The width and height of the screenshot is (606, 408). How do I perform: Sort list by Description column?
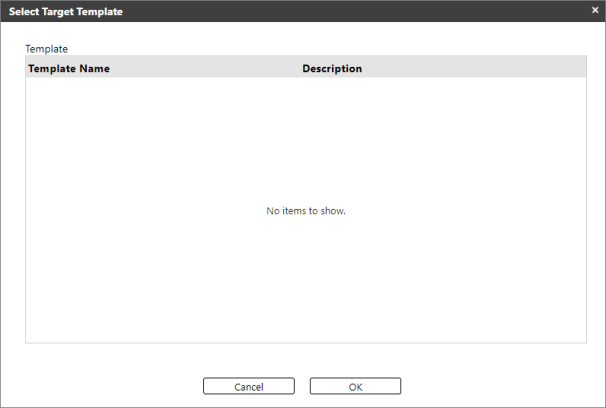[x=332, y=69]
